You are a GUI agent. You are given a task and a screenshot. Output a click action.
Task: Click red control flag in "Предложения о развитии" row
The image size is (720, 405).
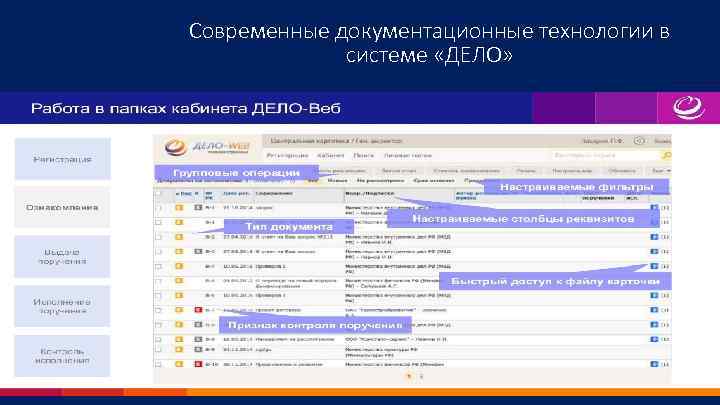point(198,364)
